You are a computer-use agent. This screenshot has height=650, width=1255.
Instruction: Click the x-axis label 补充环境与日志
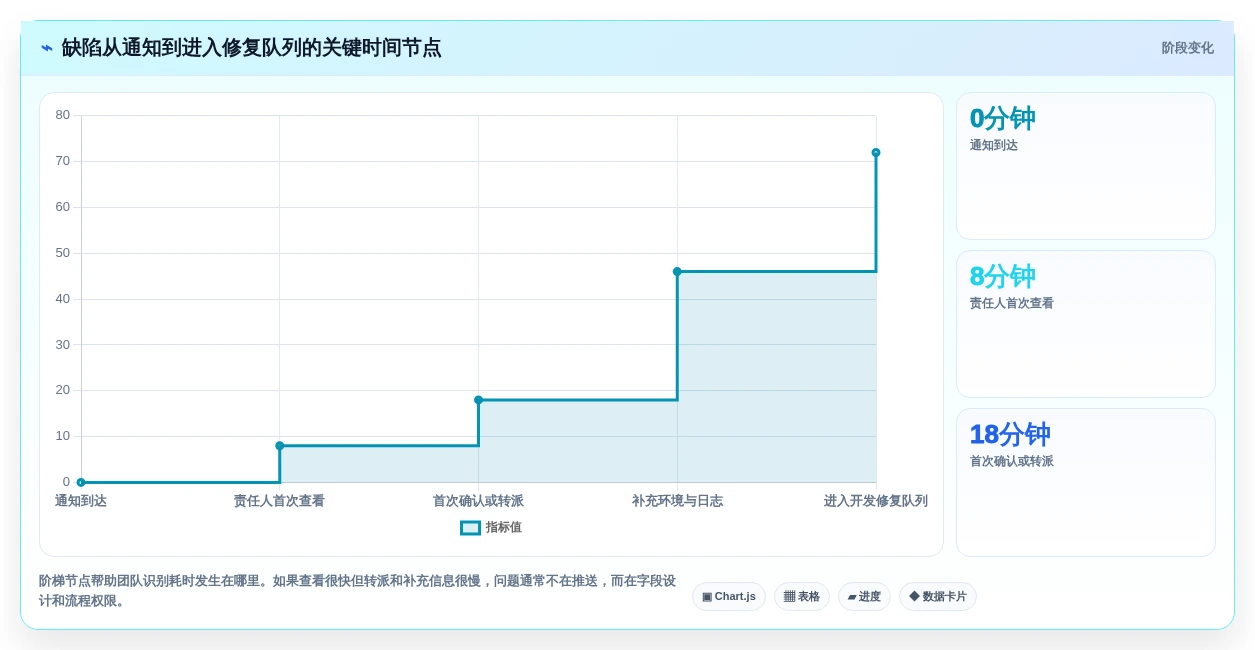pyautogui.click(x=677, y=501)
